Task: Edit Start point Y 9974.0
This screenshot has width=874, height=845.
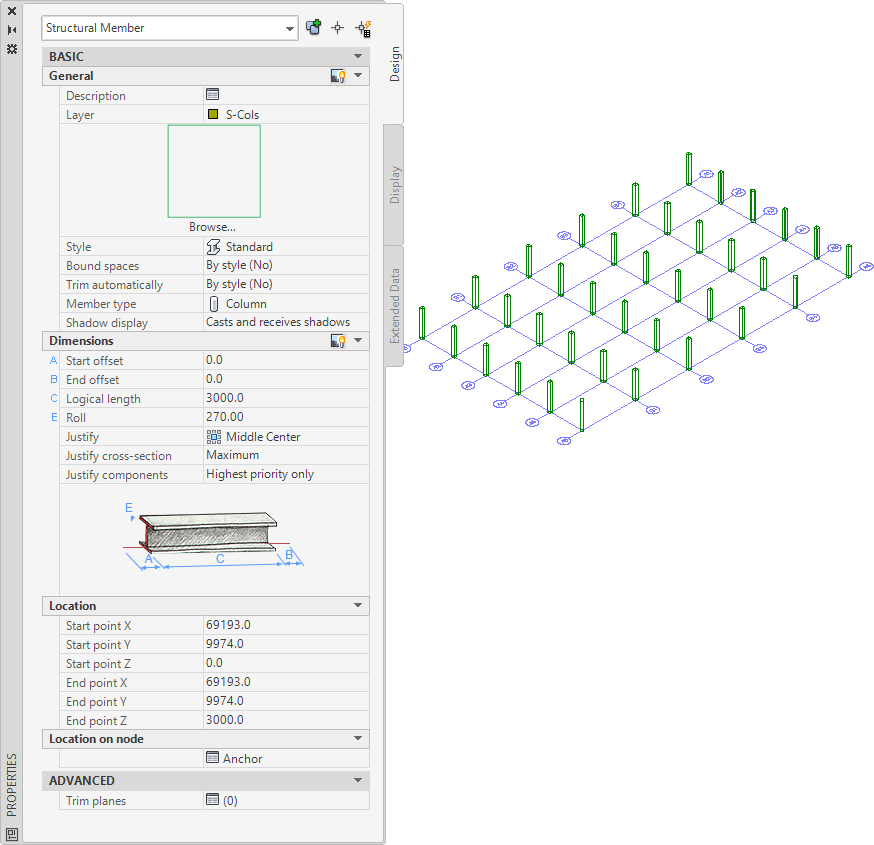Action: [286, 644]
